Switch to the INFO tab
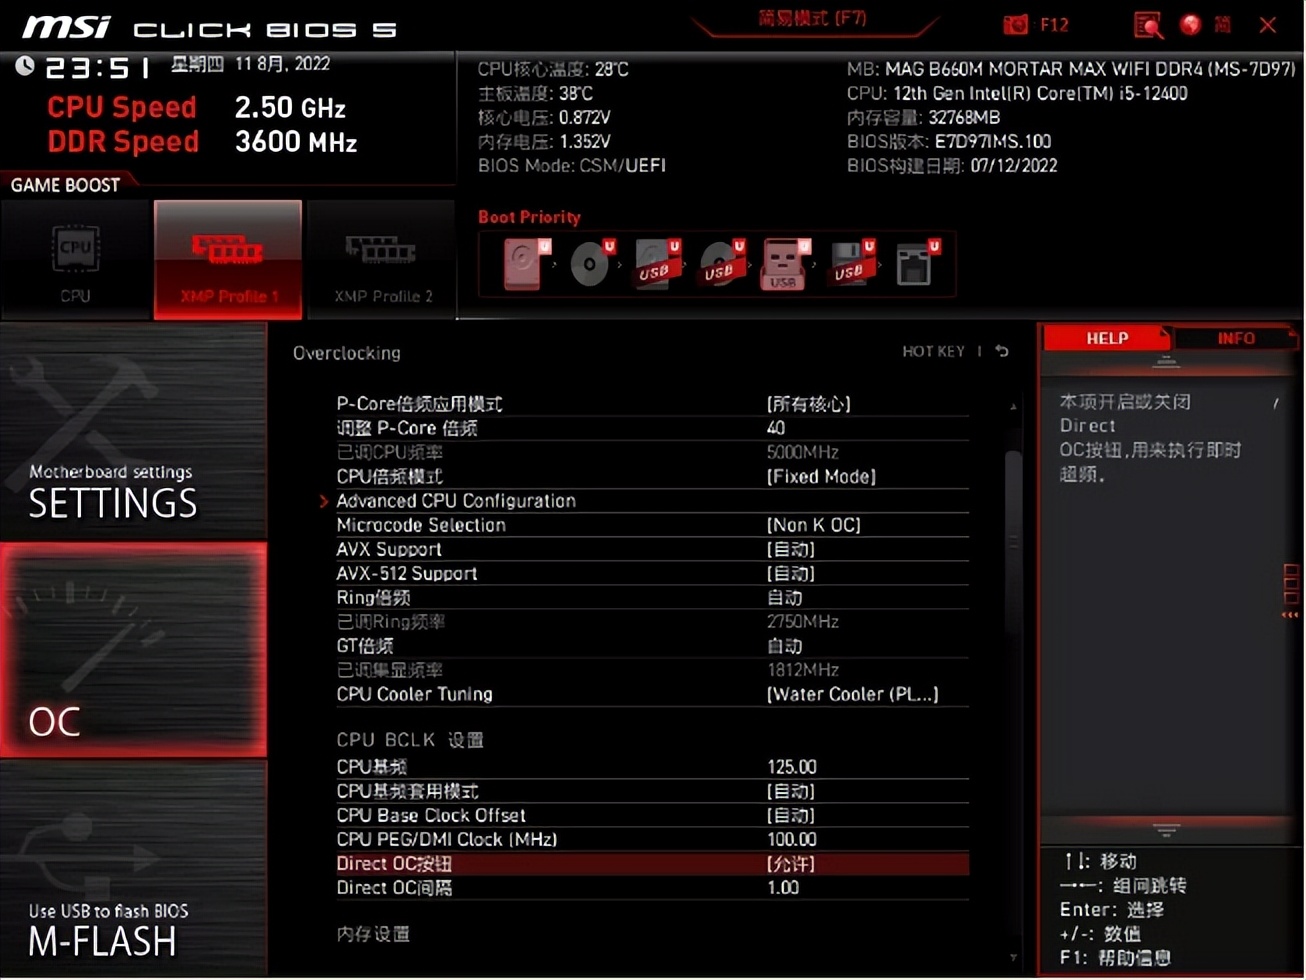 [1236, 338]
